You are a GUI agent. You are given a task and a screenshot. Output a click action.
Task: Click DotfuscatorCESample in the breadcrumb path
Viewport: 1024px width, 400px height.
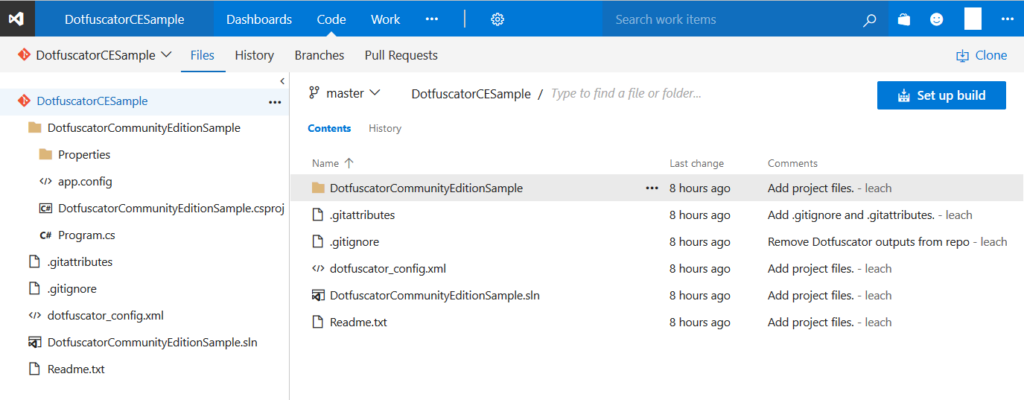[x=471, y=94]
